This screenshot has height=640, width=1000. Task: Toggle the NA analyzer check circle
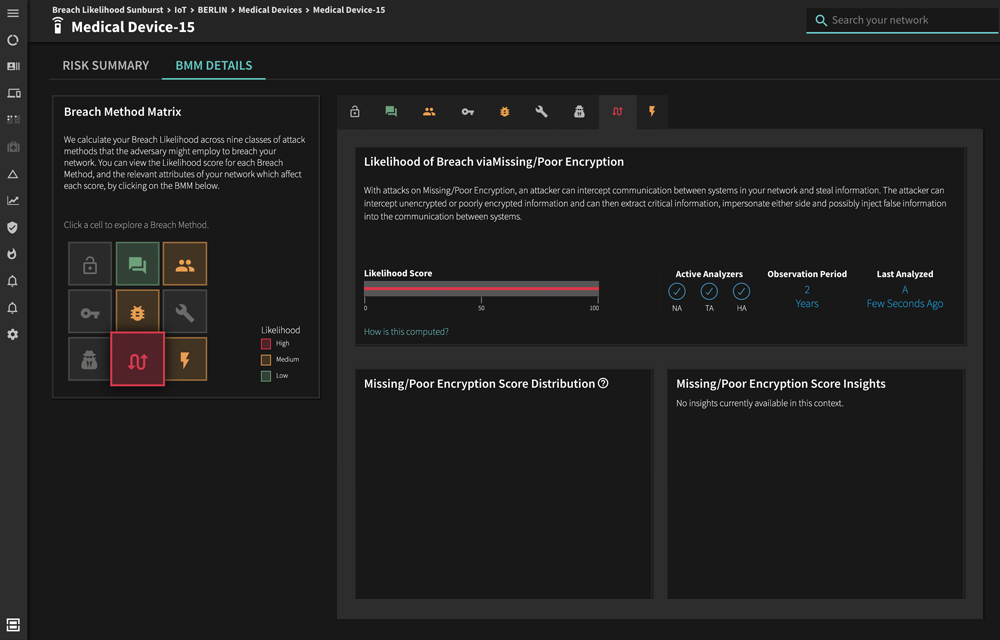[677, 291]
